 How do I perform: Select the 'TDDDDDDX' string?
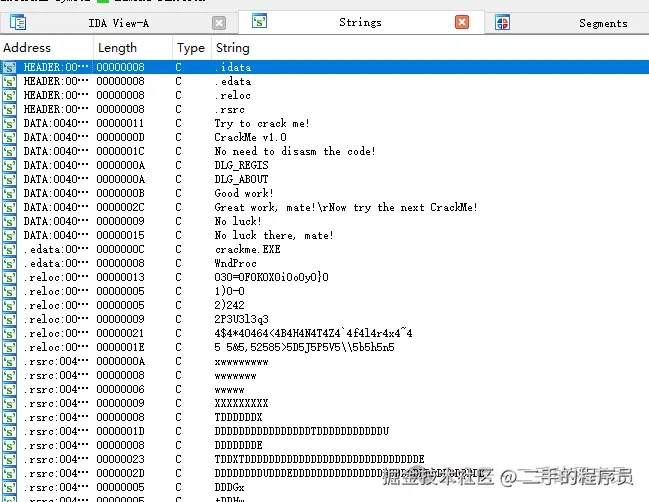[238, 417]
